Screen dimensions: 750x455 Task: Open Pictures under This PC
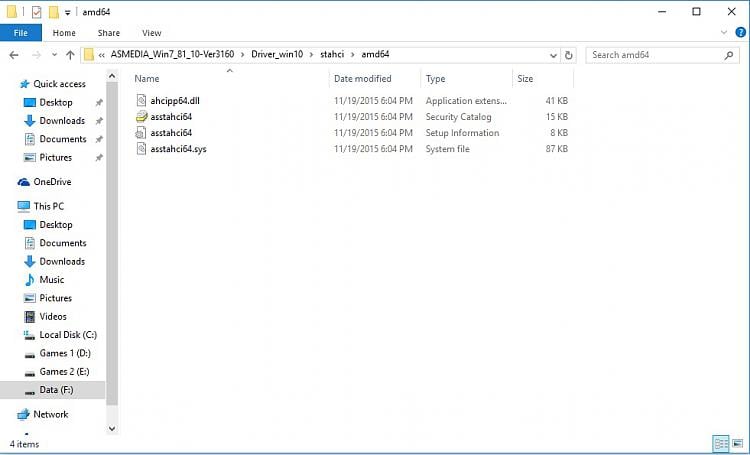55,298
